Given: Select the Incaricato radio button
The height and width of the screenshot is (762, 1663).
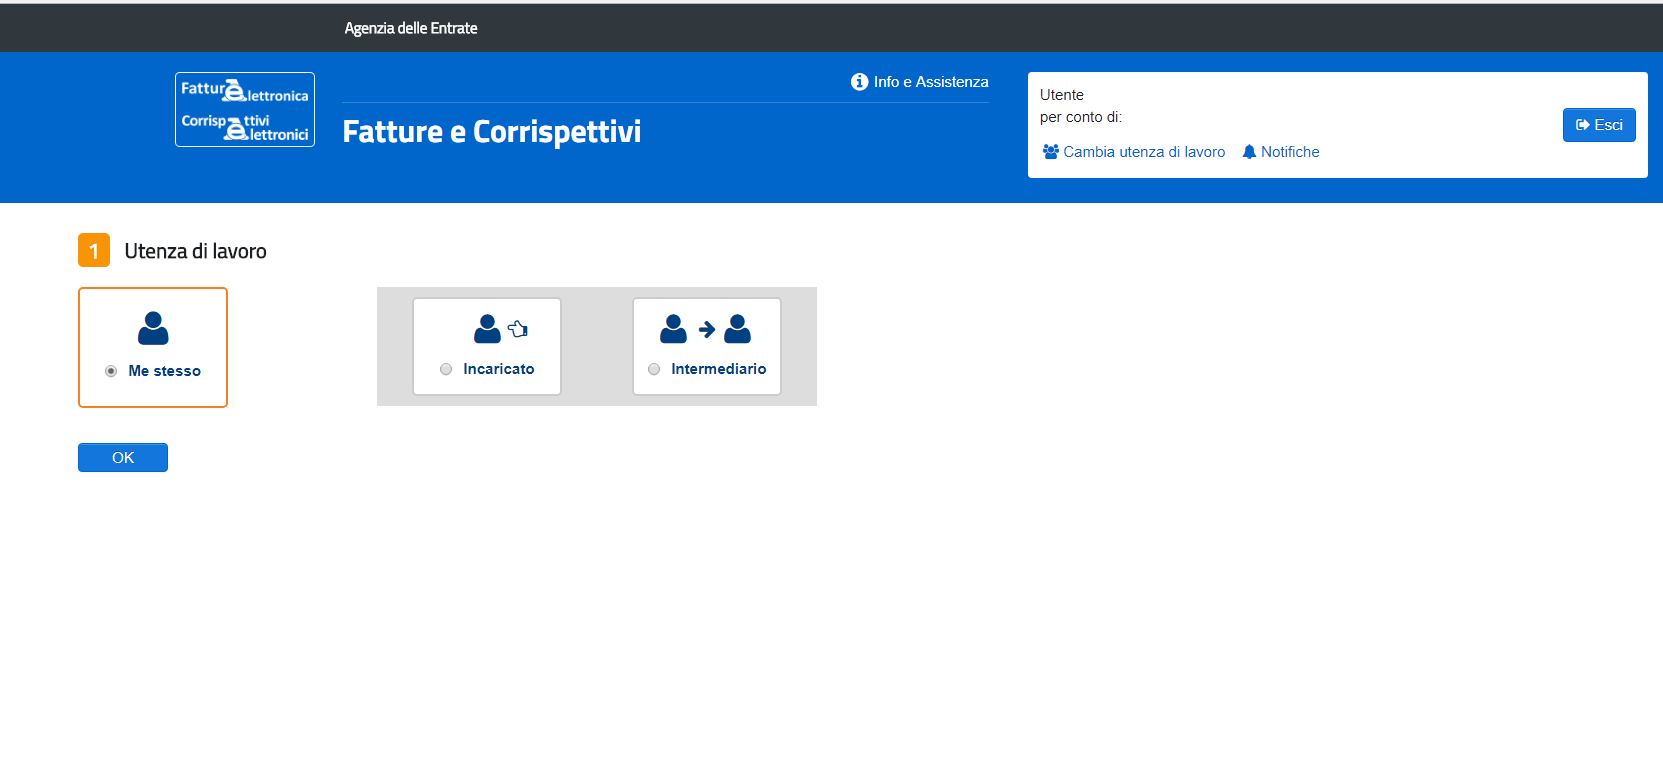Looking at the screenshot, I should pos(446,369).
